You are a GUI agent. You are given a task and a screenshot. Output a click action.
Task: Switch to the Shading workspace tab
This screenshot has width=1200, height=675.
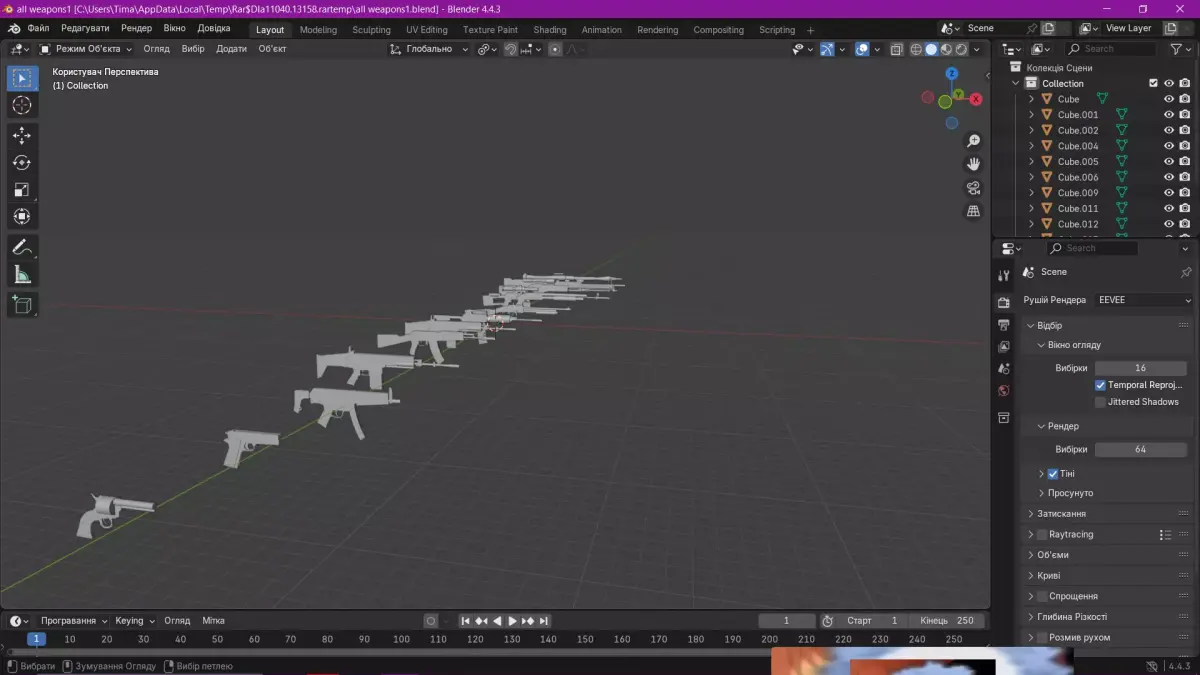coord(550,30)
